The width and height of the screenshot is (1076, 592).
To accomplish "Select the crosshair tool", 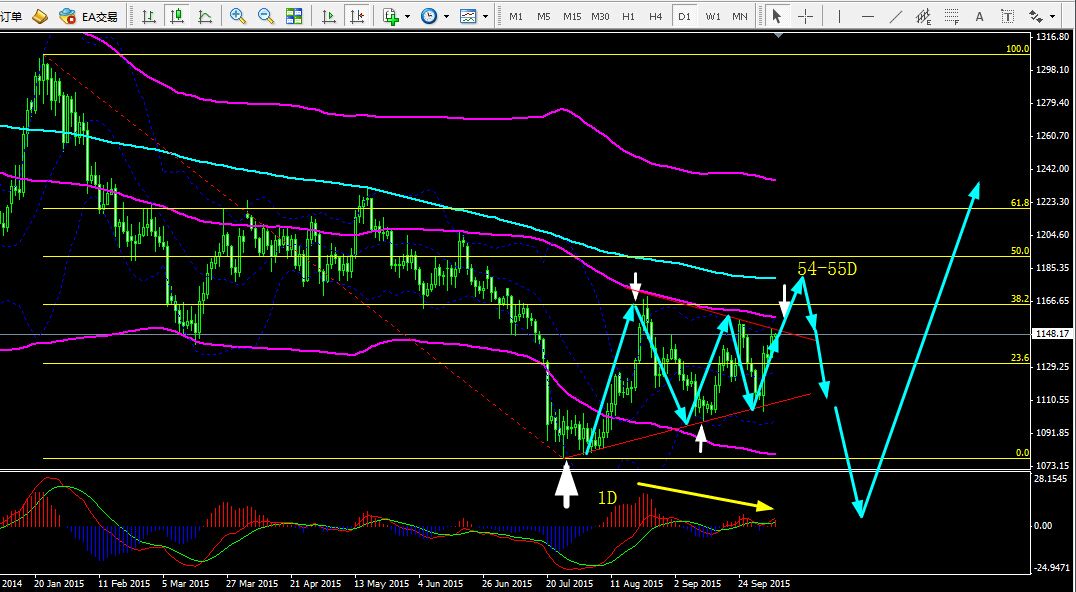I will coord(805,16).
